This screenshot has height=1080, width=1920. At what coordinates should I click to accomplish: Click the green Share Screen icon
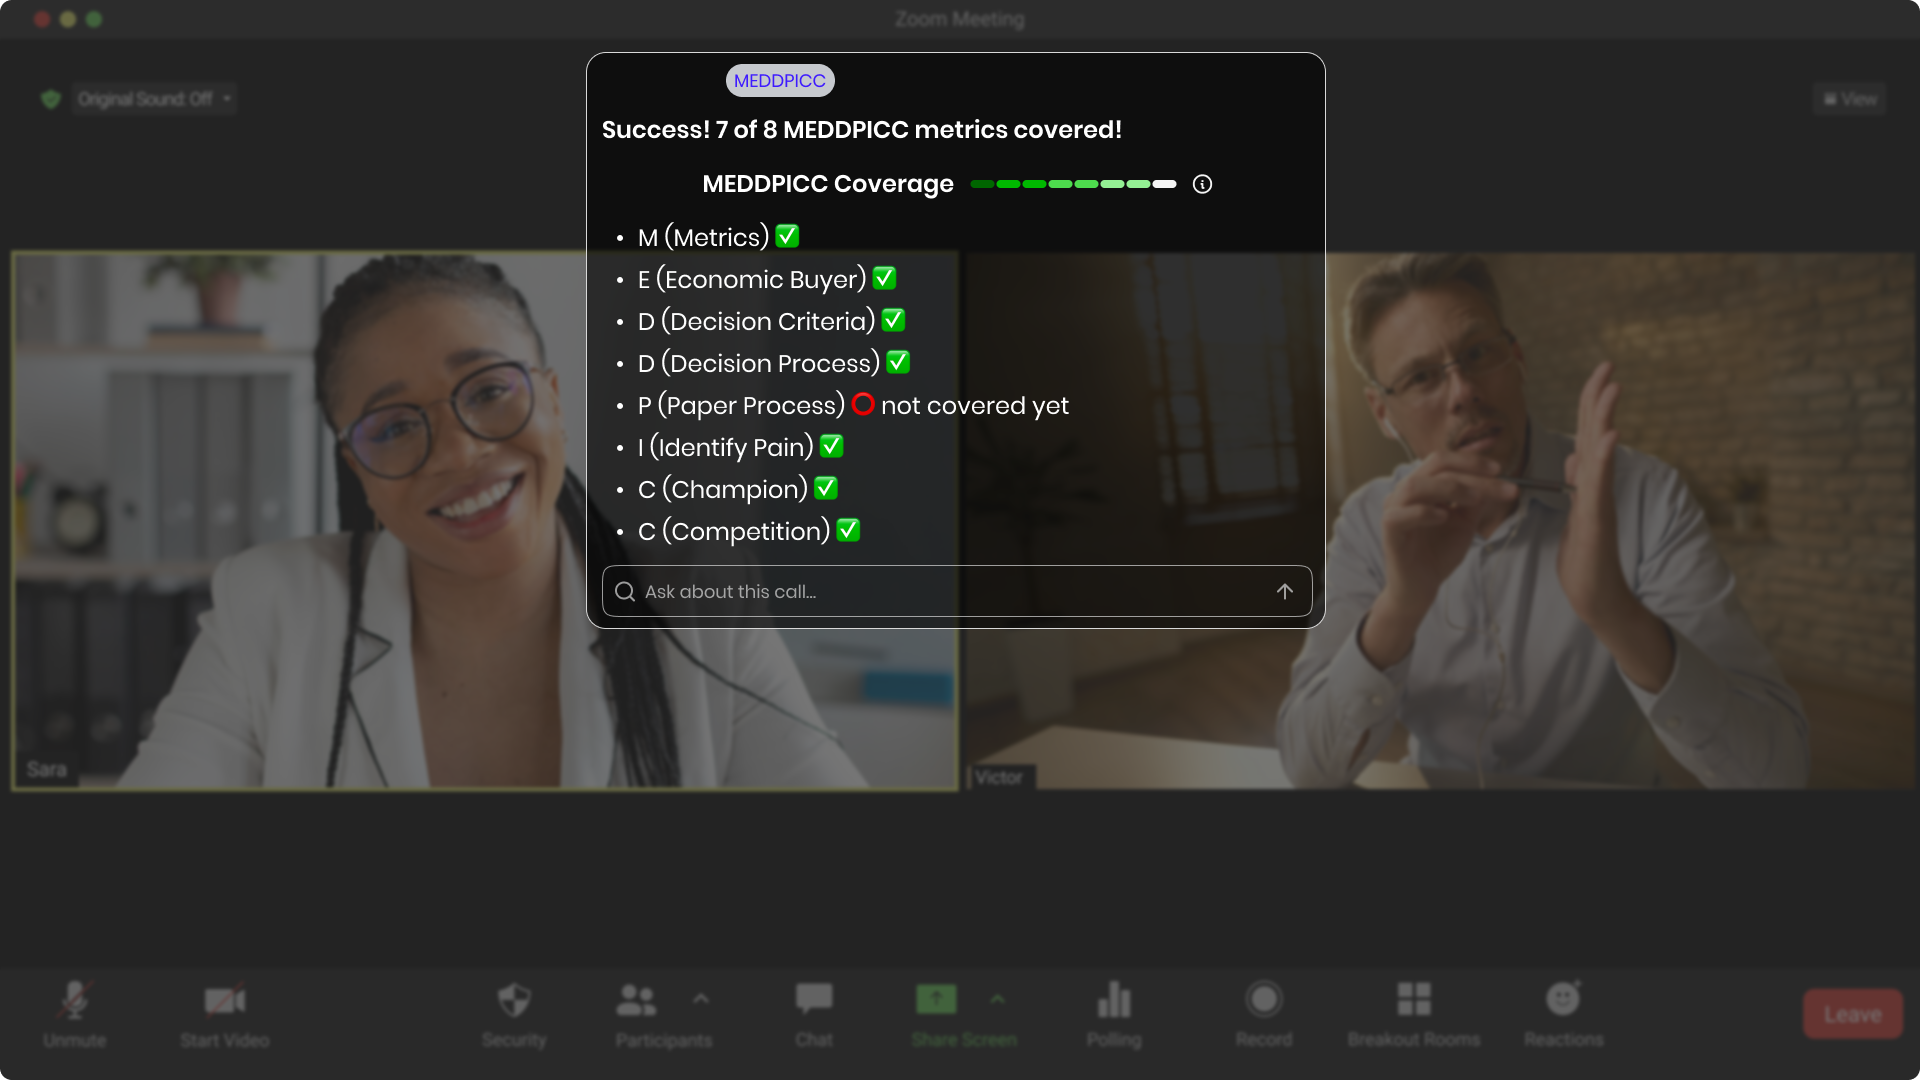(x=936, y=999)
